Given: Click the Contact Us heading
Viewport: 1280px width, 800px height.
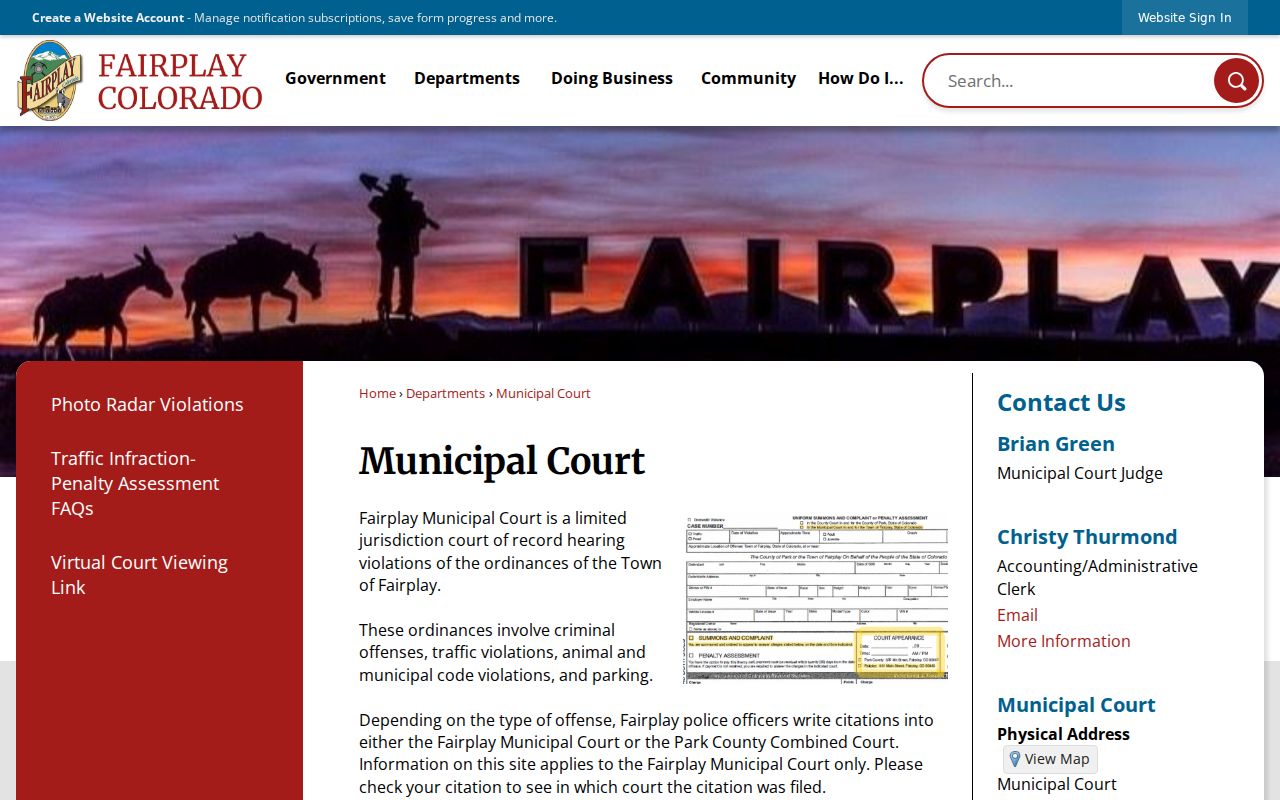Looking at the screenshot, I should click(x=1061, y=402).
